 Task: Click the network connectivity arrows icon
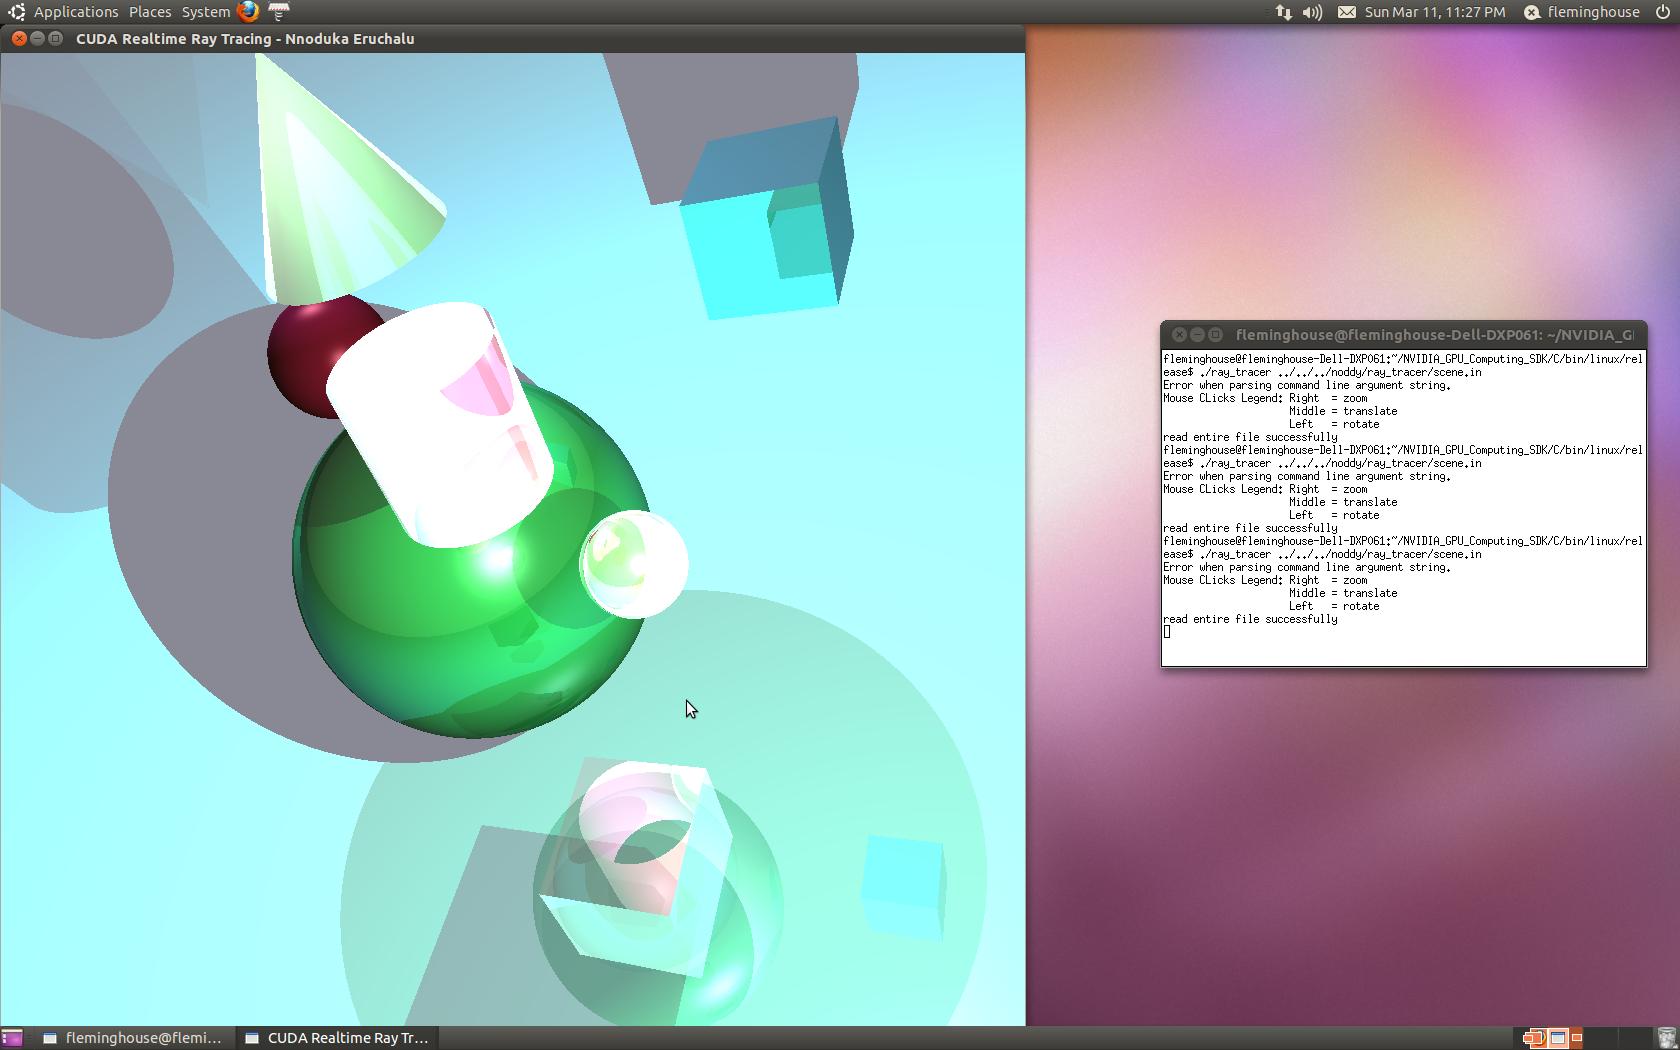click(x=1282, y=12)
